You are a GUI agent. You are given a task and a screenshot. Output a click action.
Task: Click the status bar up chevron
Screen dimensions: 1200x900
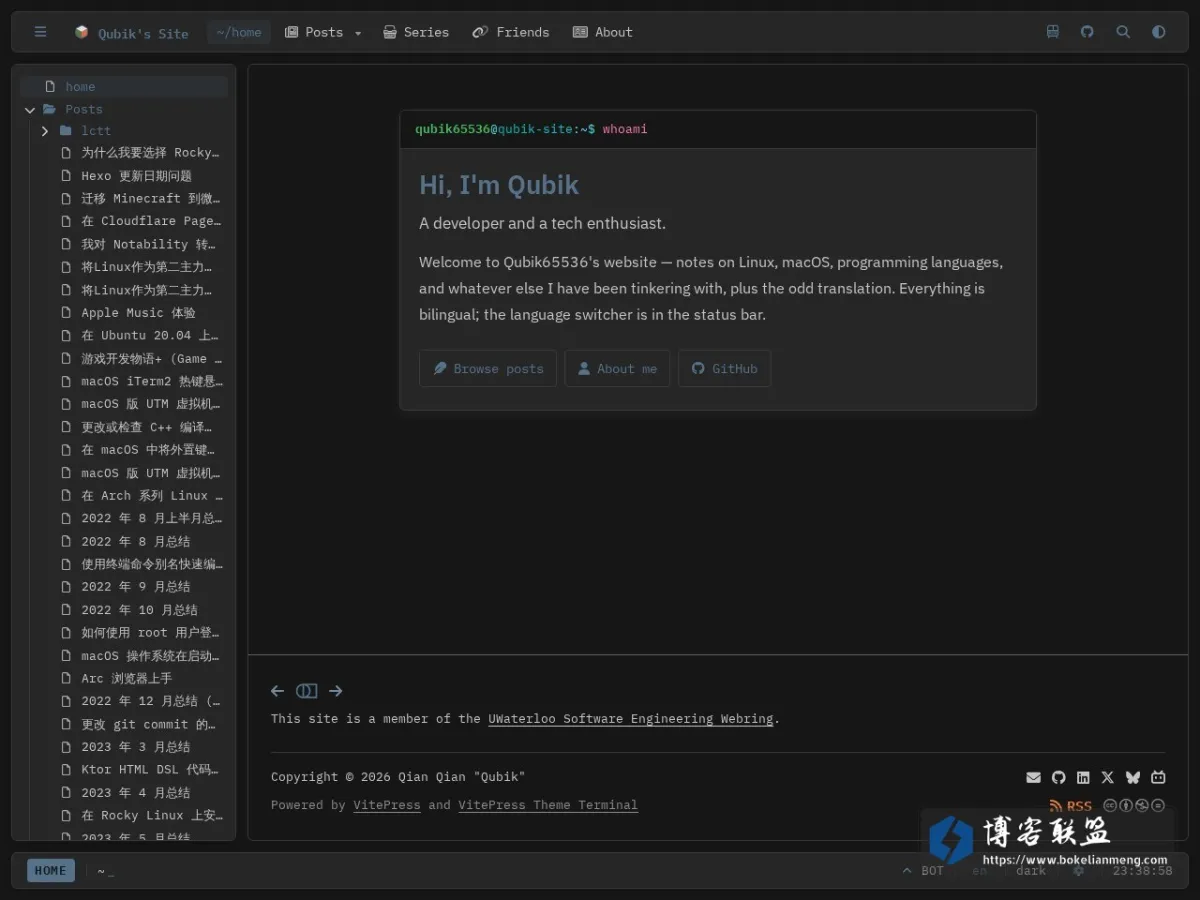point(907,871)
